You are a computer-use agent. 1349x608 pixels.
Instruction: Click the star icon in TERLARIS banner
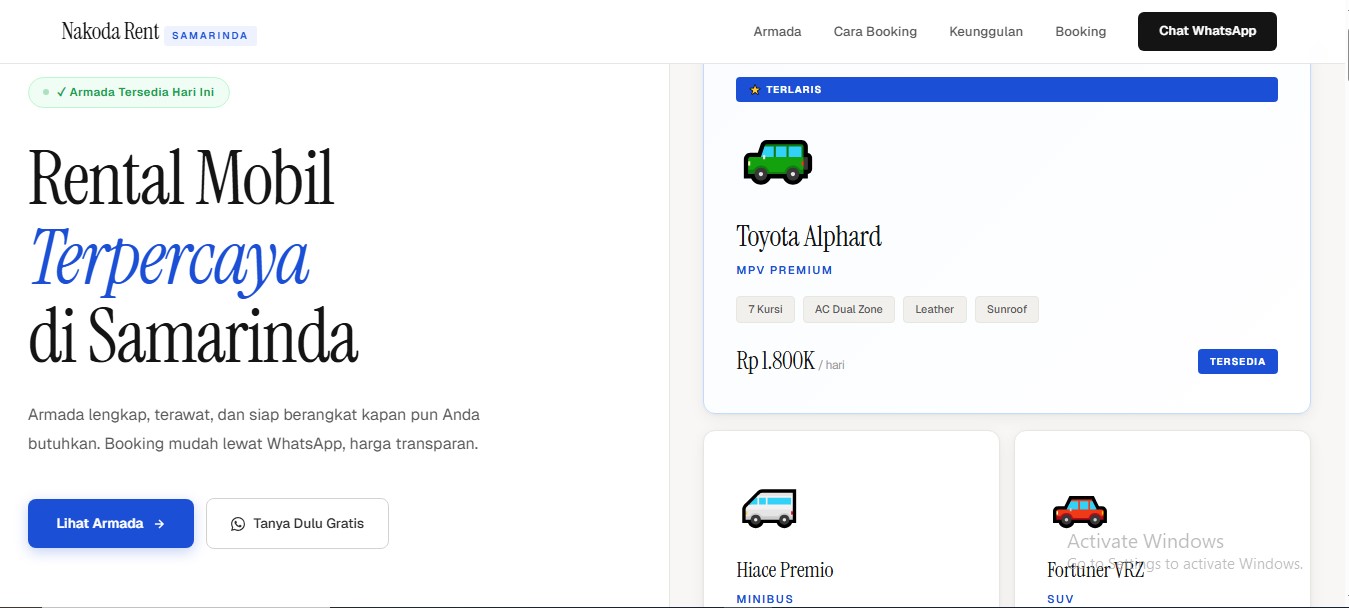(755, 90)
